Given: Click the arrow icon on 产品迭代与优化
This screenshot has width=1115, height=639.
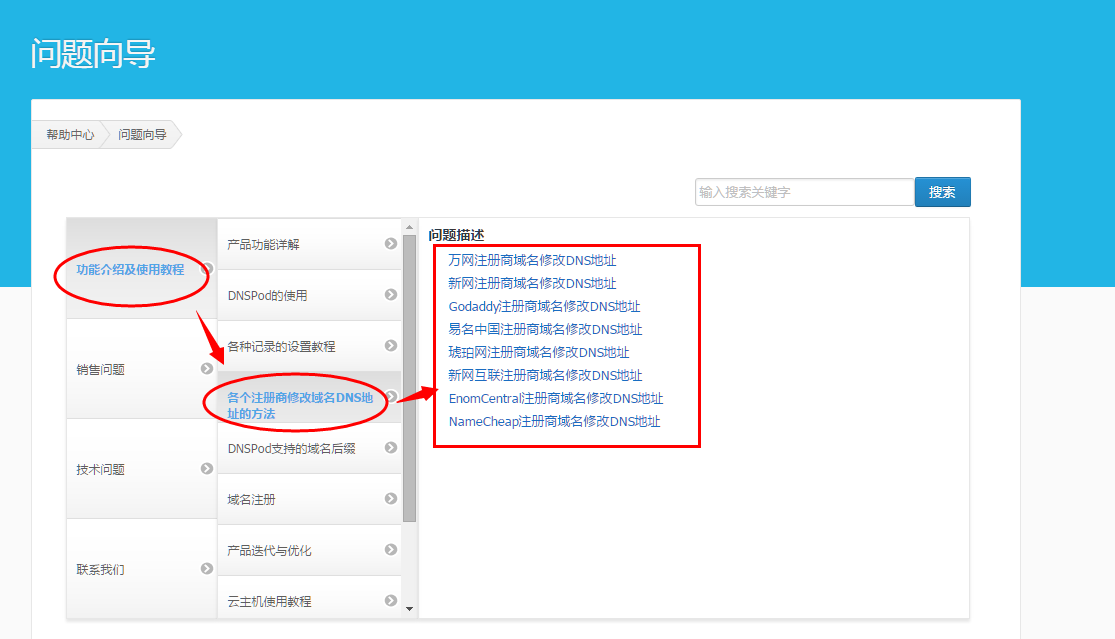Looking at the screenshot, I should click(392, 550).
